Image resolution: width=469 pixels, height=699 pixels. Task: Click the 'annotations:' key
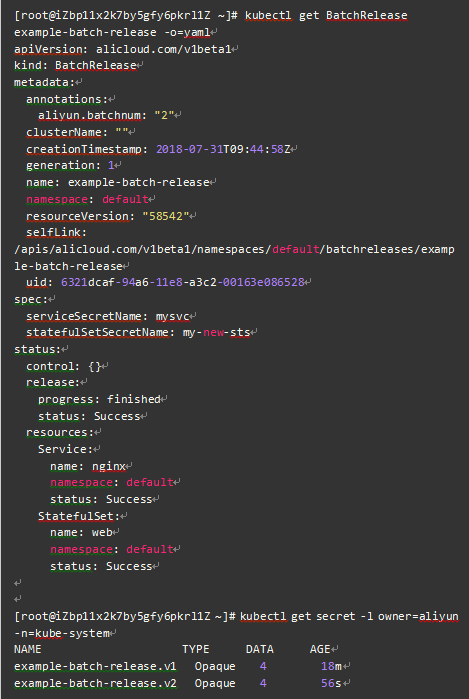67,99
